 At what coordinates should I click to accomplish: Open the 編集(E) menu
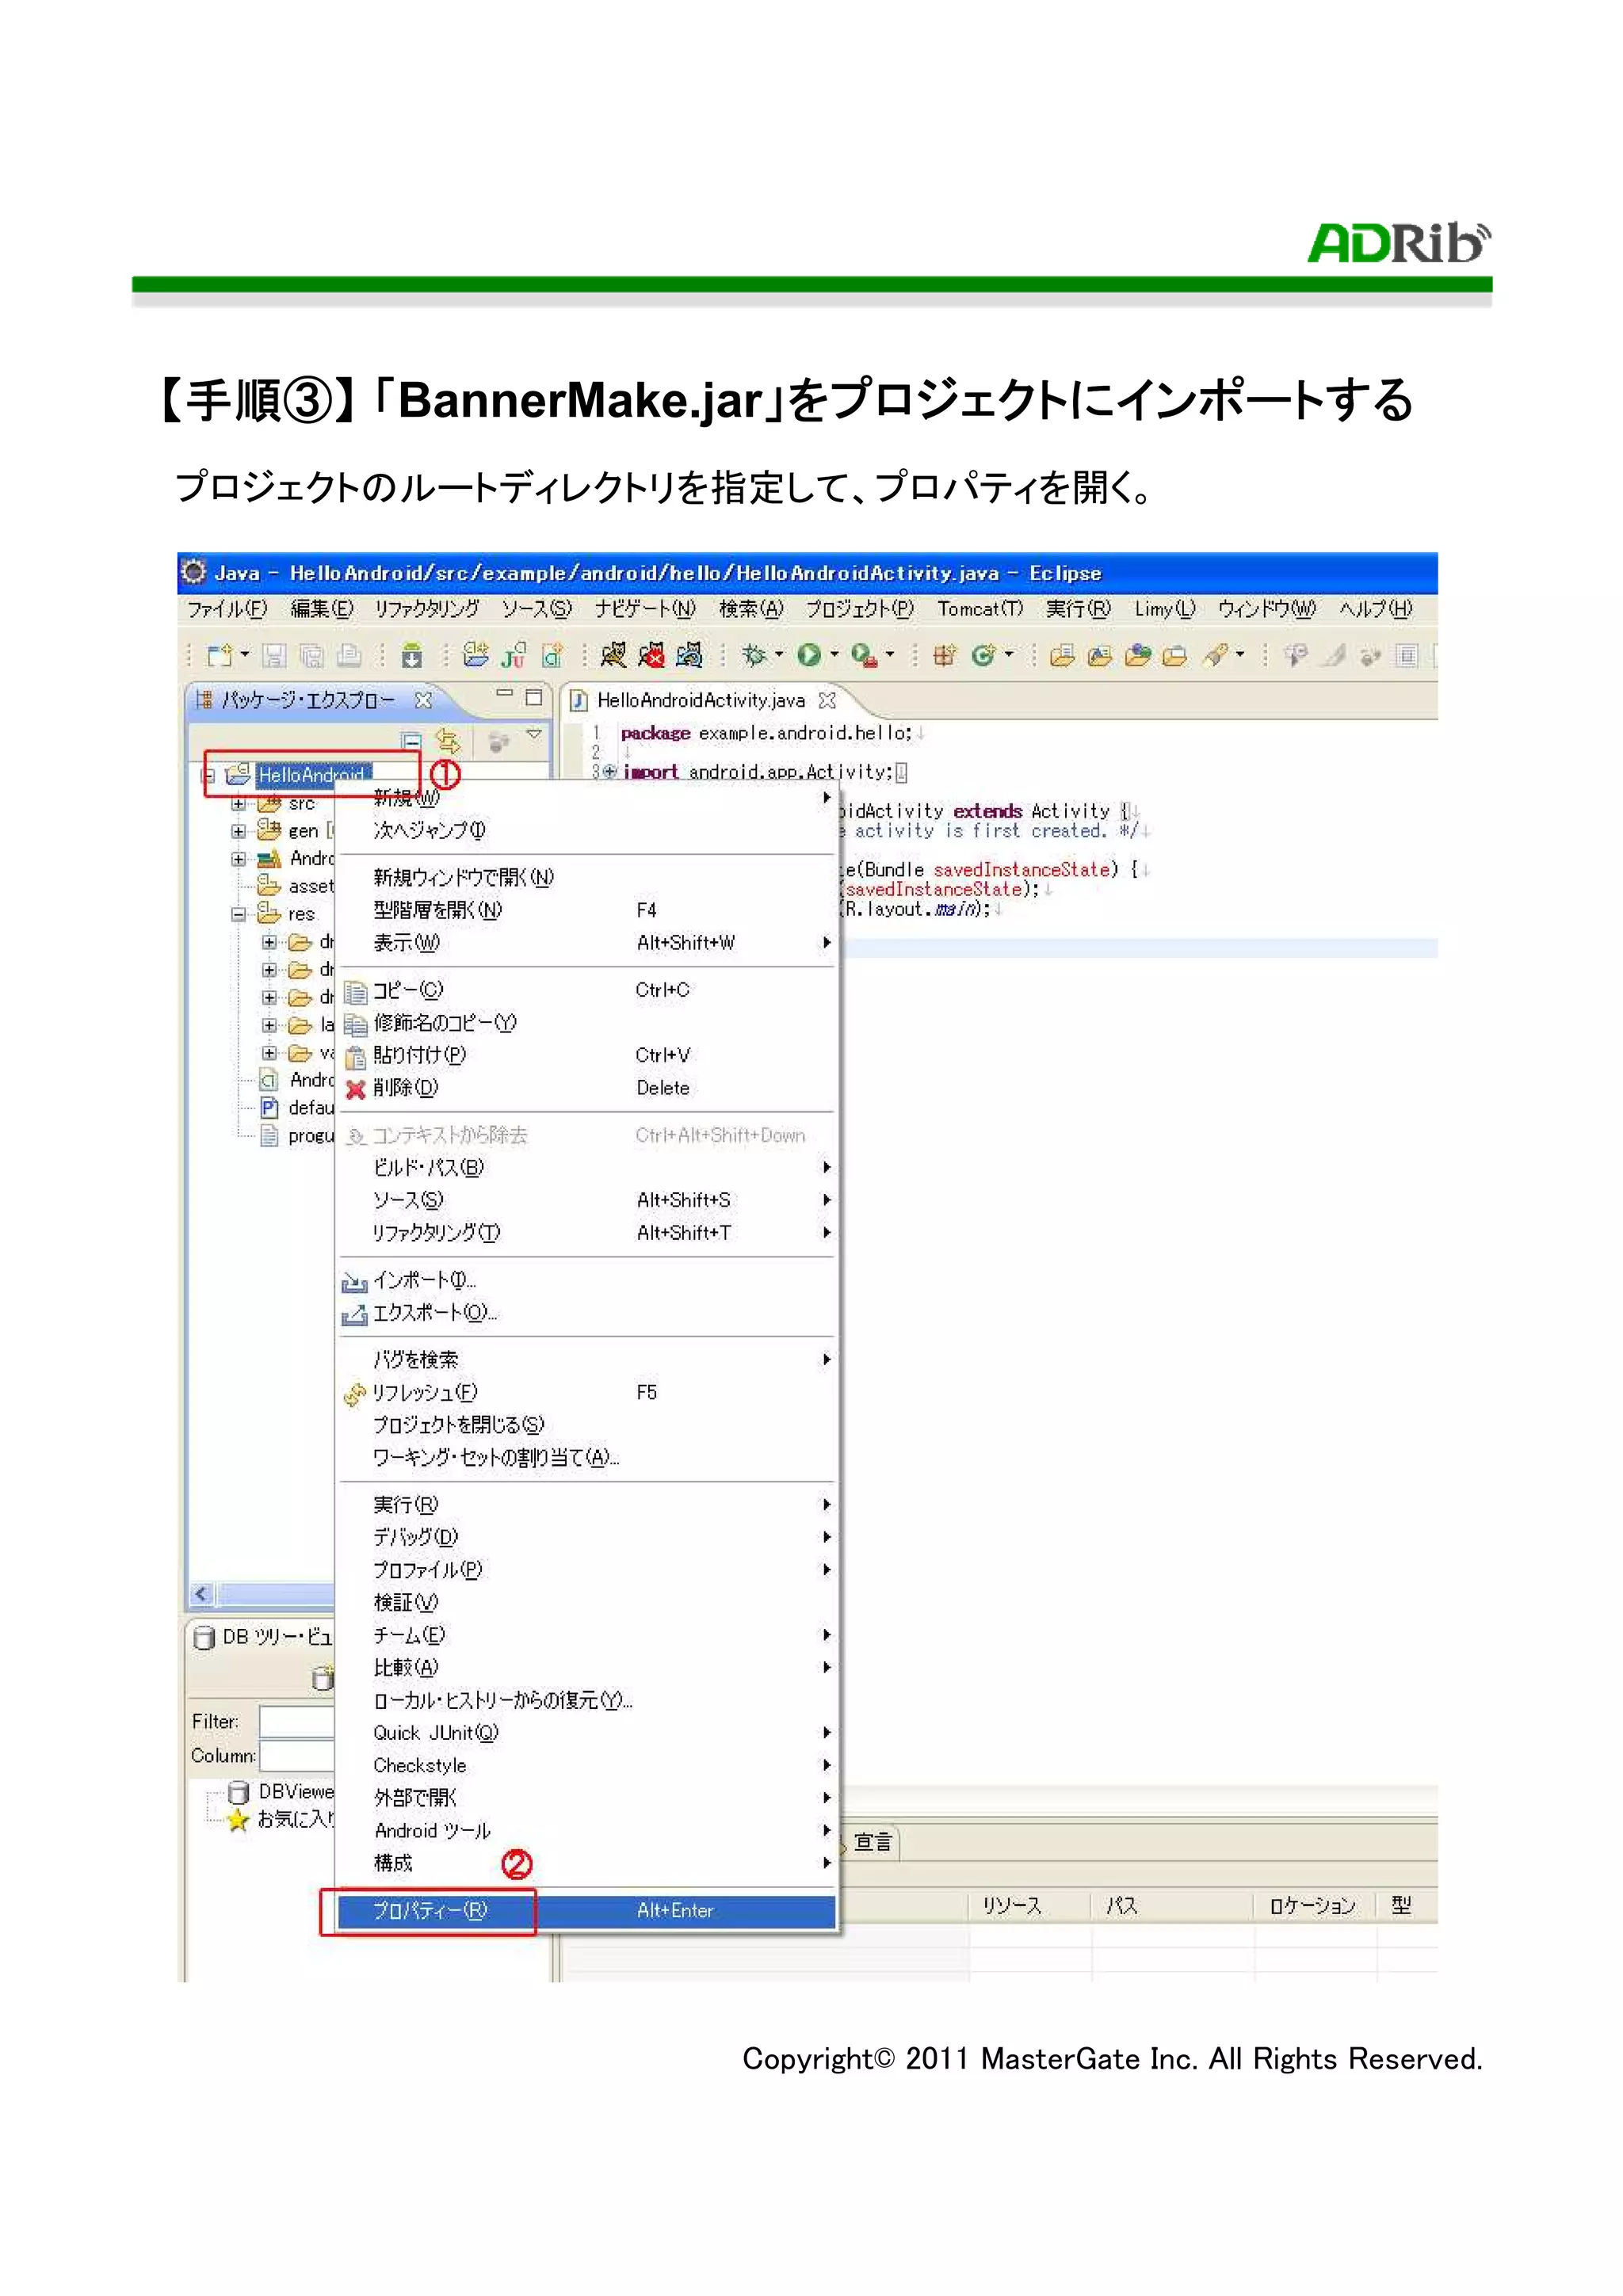[x=322, y=609]
